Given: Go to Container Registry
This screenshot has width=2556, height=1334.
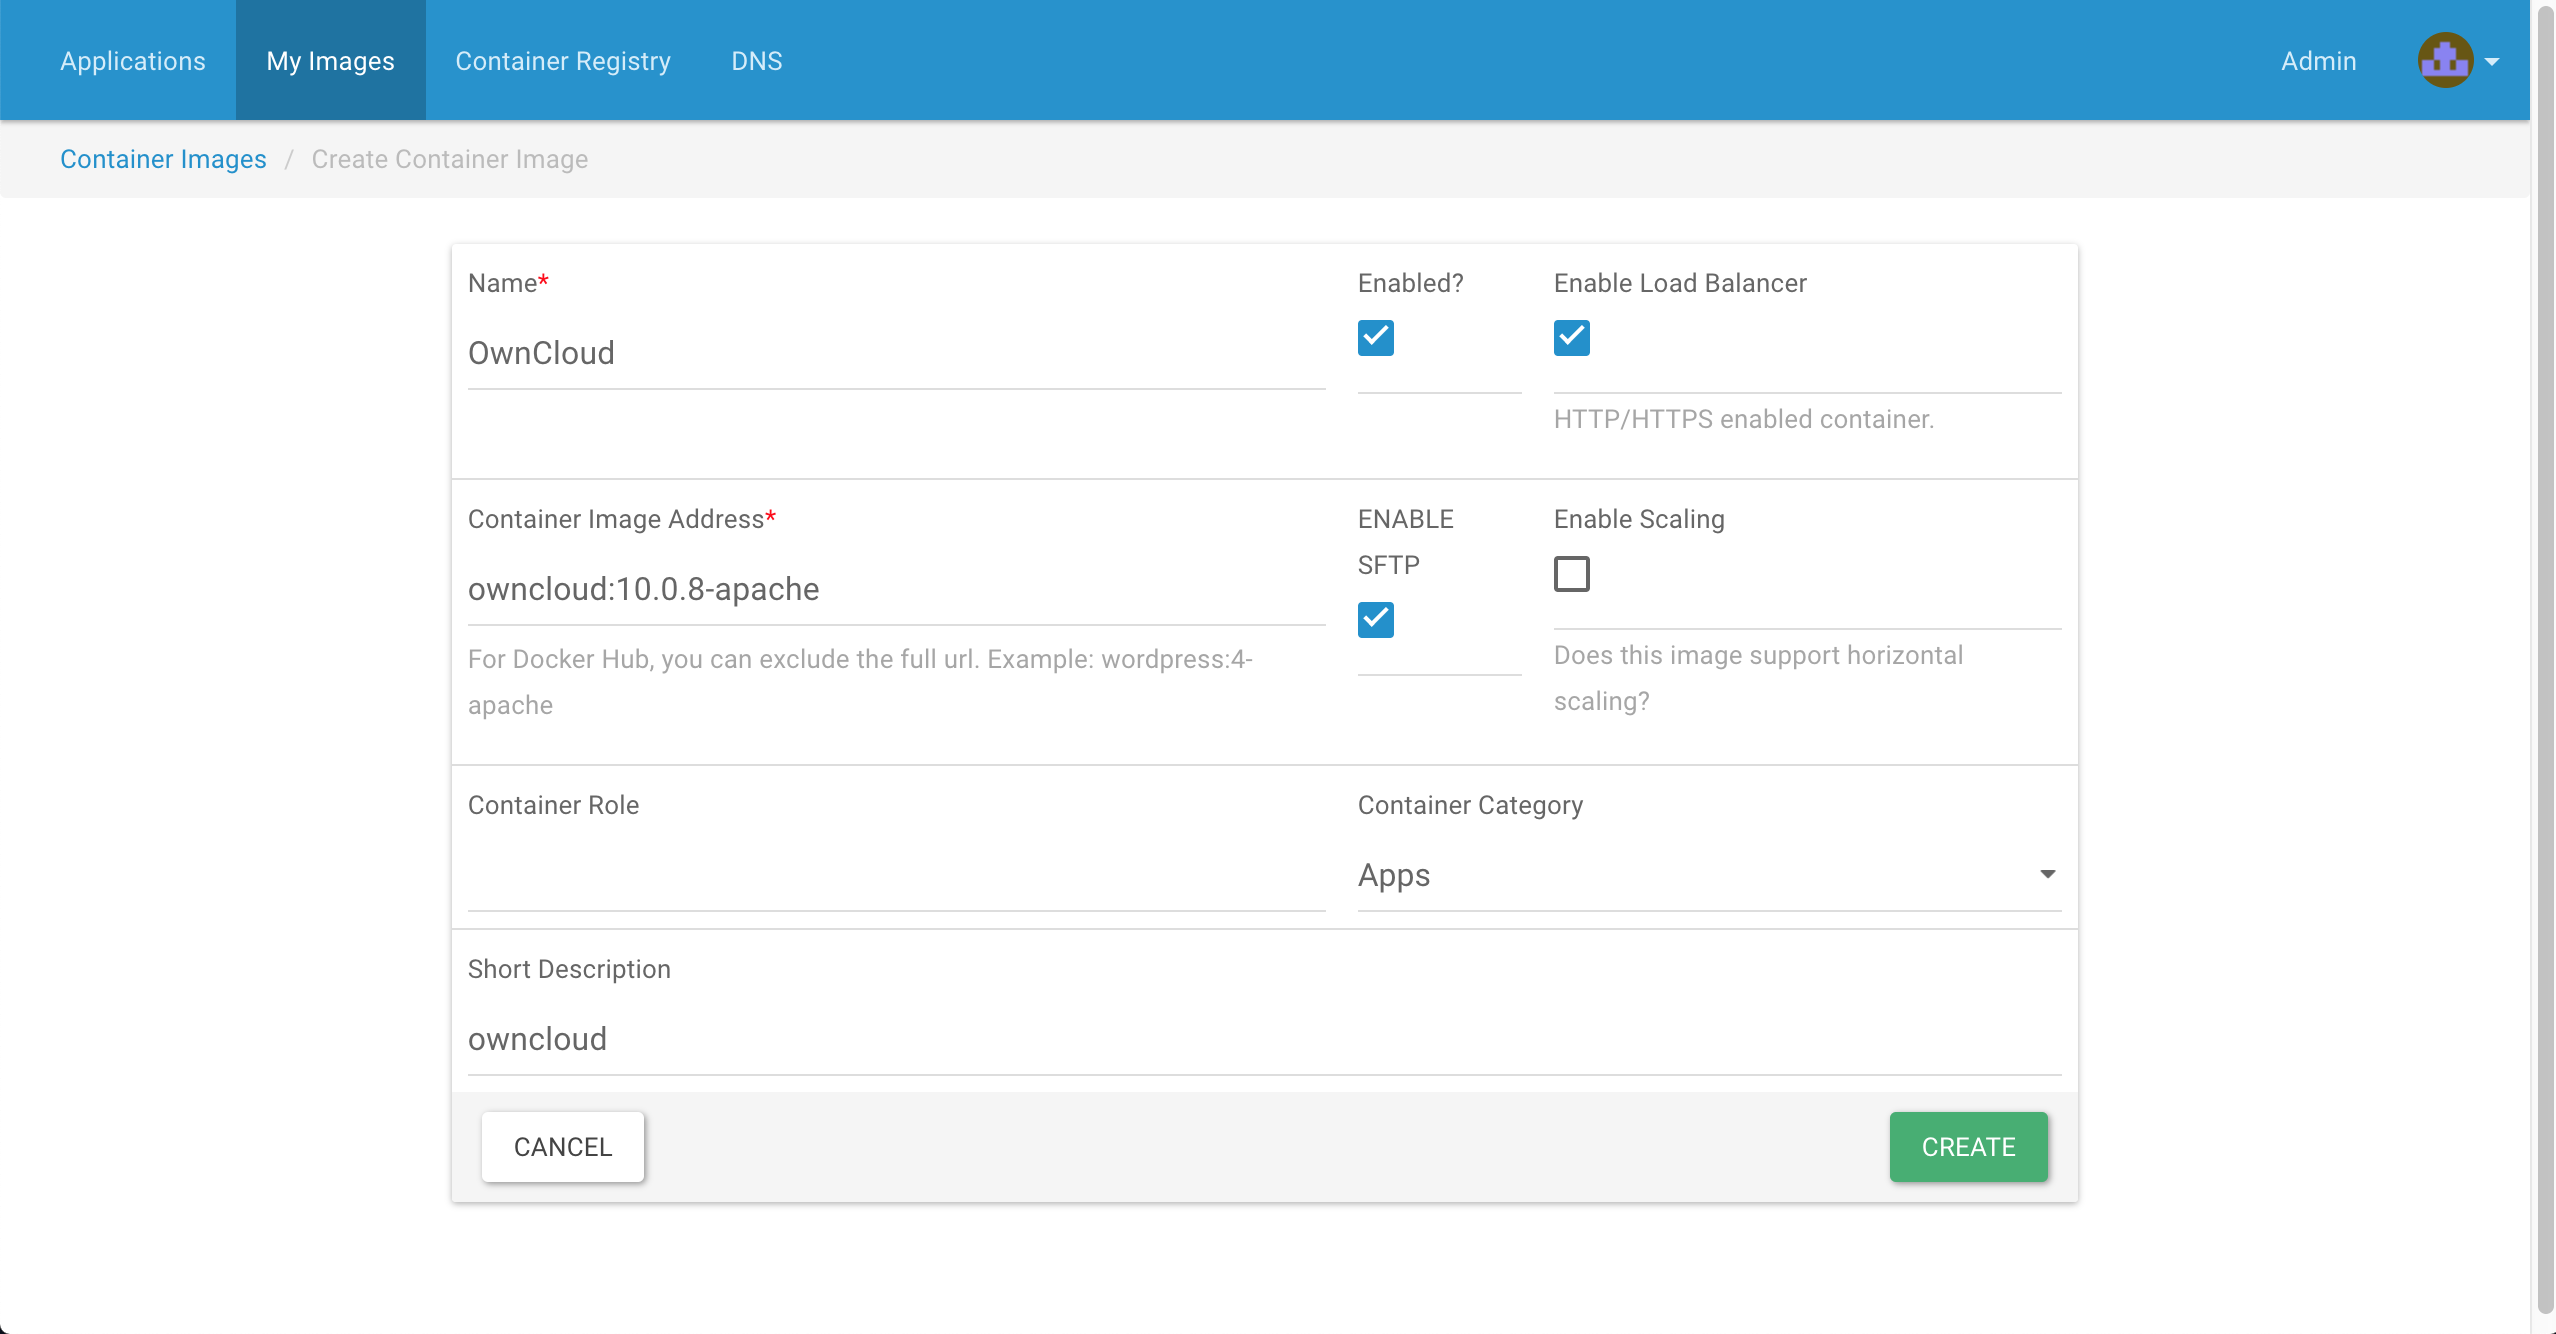Looking at the screenshot, I should [563, 61].
